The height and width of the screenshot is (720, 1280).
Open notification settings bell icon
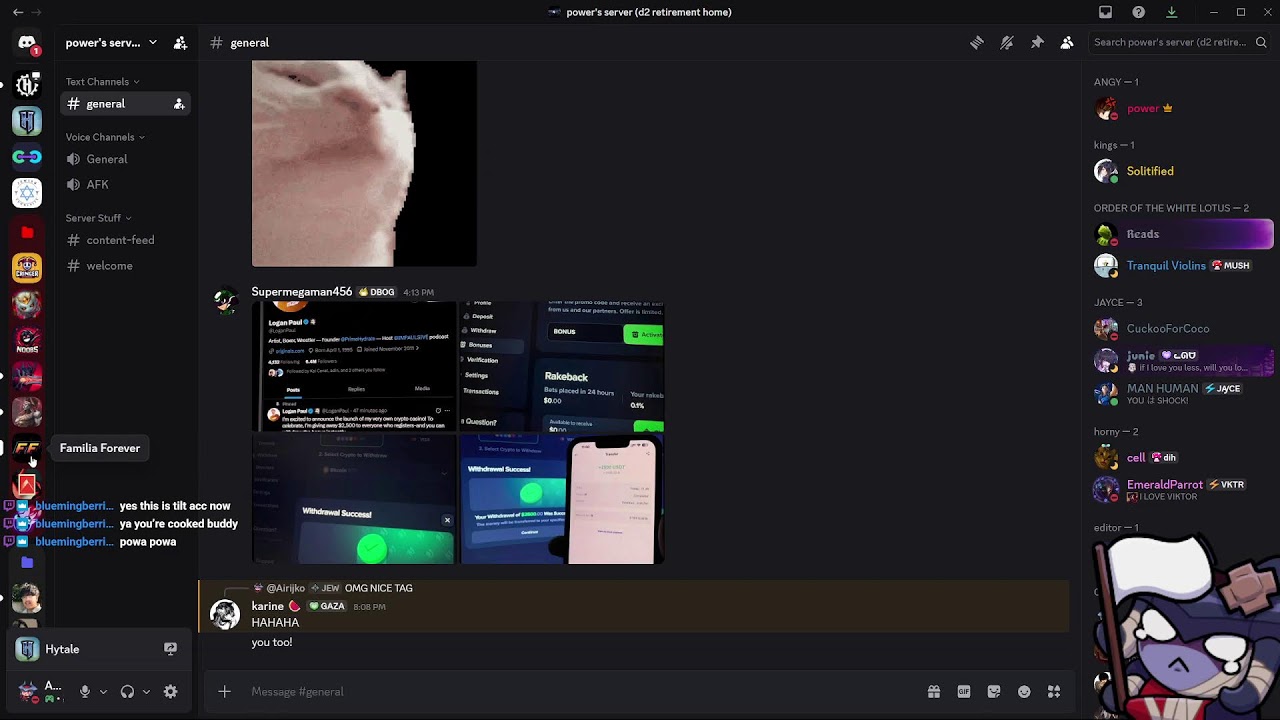click(1007, 42)
